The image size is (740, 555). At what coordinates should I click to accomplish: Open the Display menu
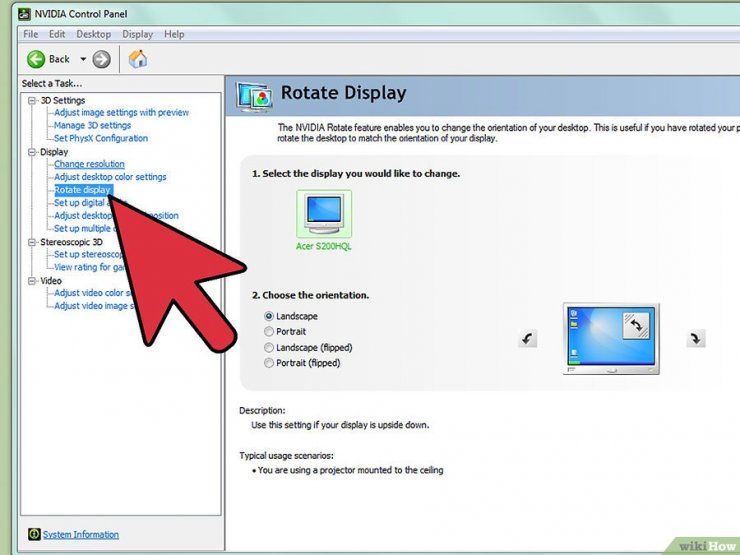(137, 34)
